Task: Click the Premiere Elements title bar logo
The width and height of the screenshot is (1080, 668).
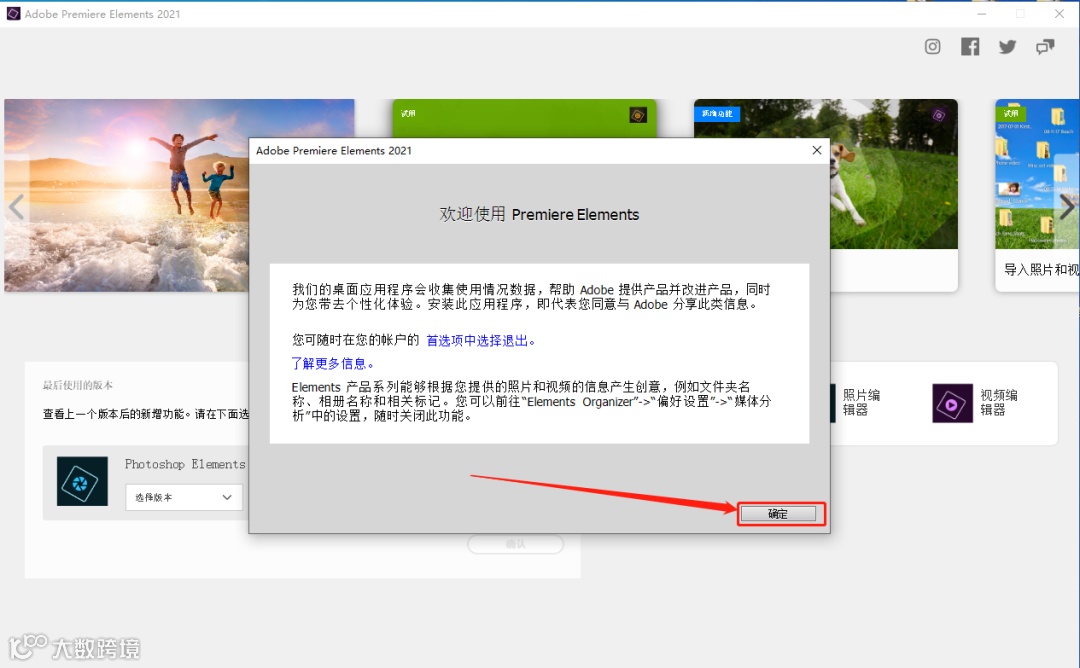Action: tap(13, 13)
